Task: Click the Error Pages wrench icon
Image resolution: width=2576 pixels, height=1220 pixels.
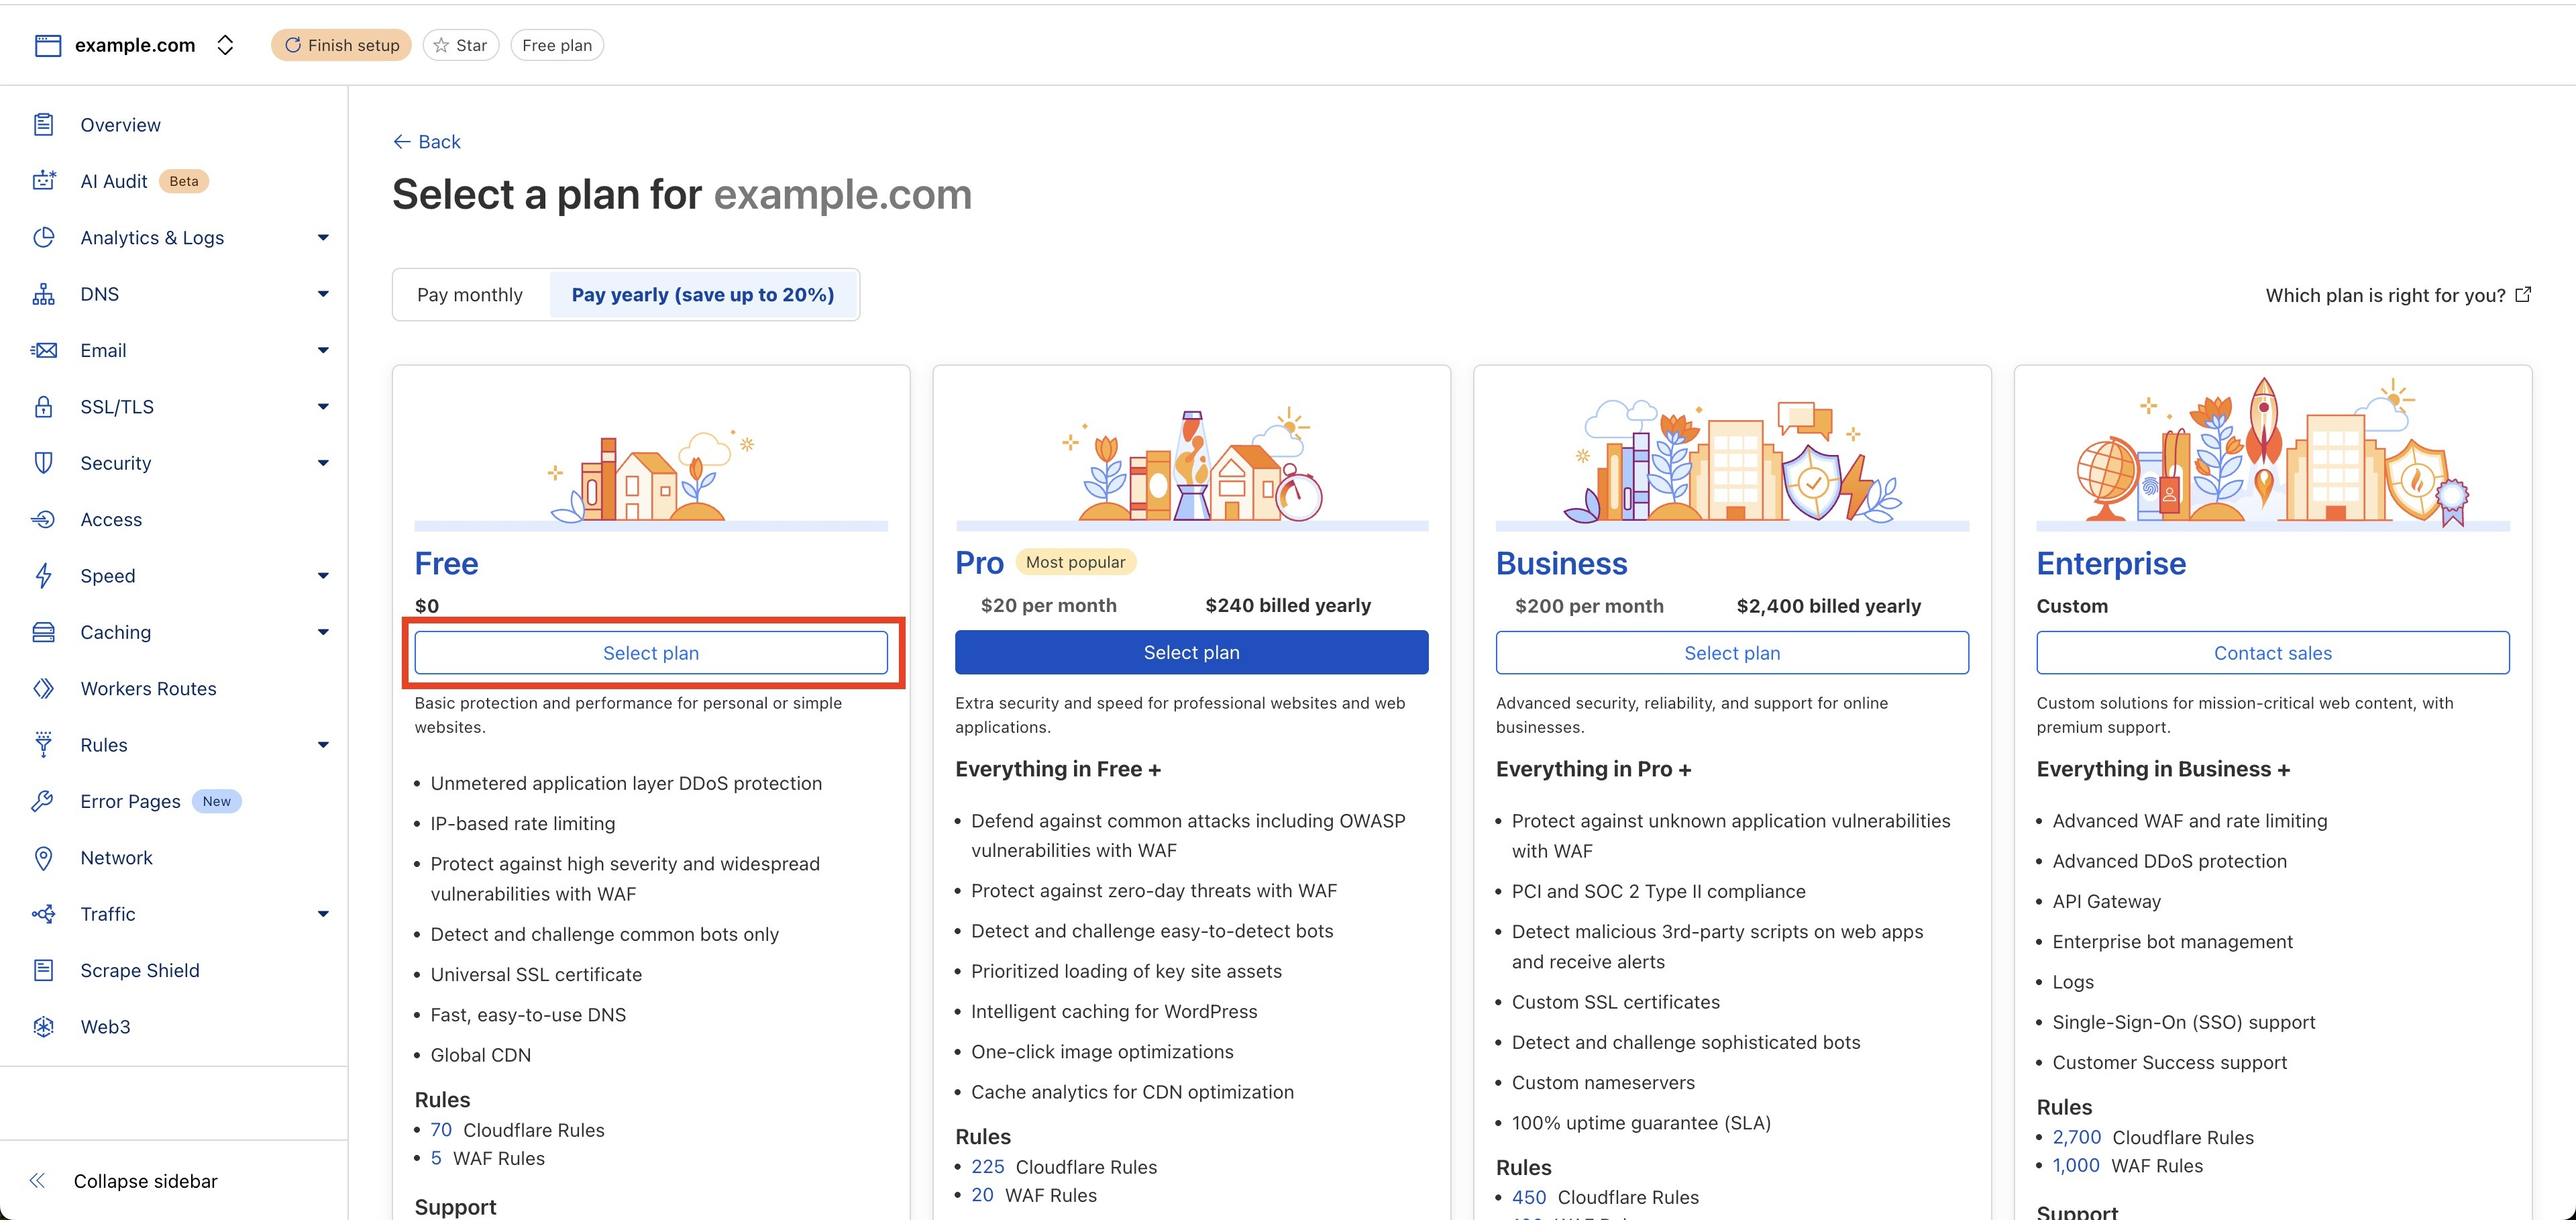Action: [x=43, y=802]
